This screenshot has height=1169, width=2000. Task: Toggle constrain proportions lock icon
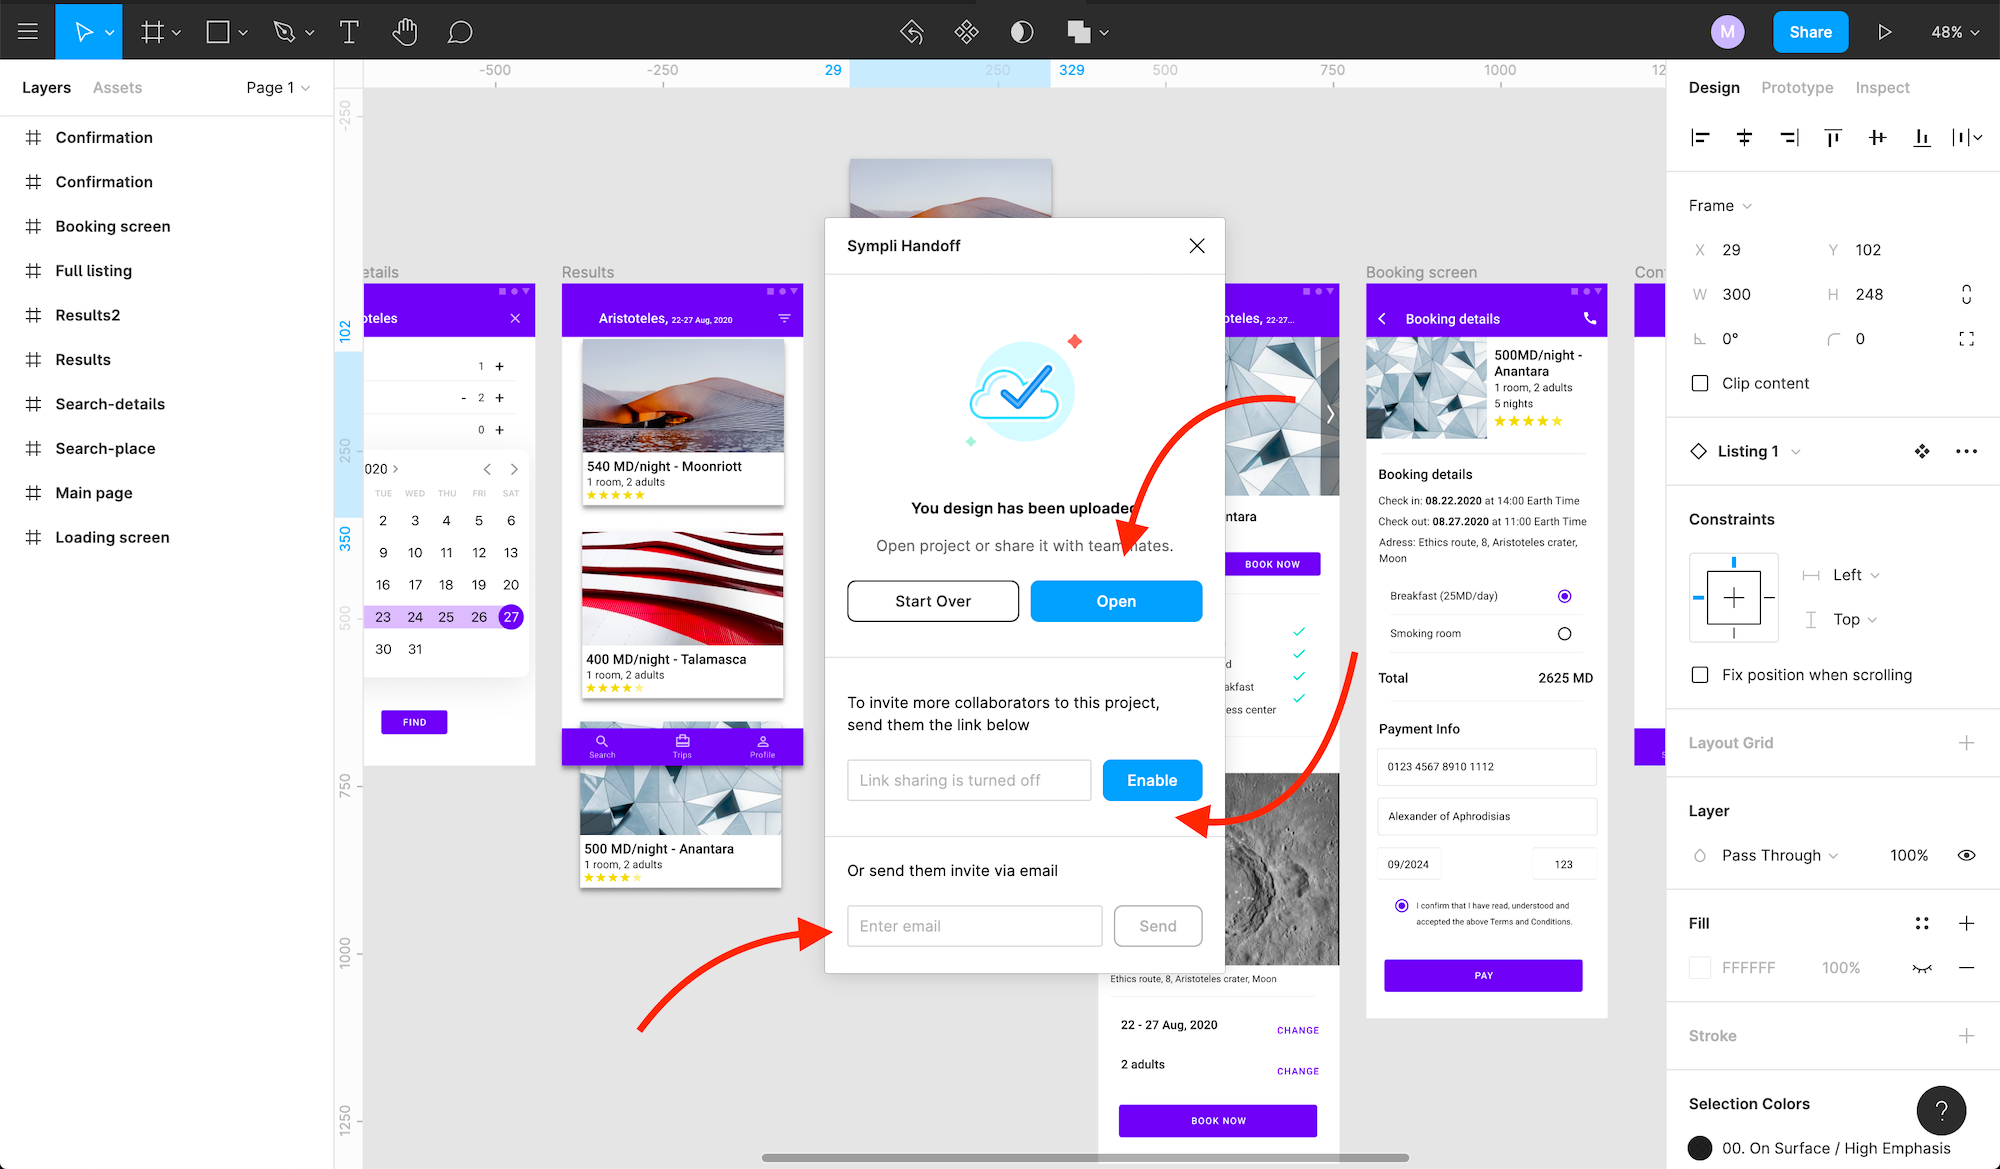pos(1966,294)
